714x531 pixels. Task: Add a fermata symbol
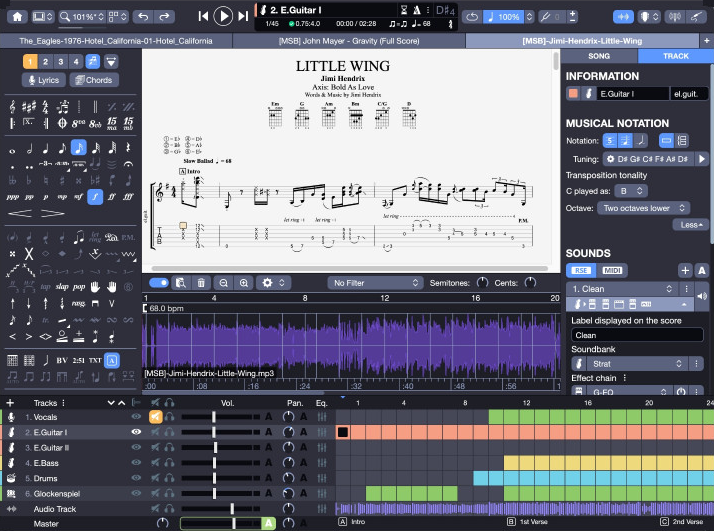(x=128, y=164)
